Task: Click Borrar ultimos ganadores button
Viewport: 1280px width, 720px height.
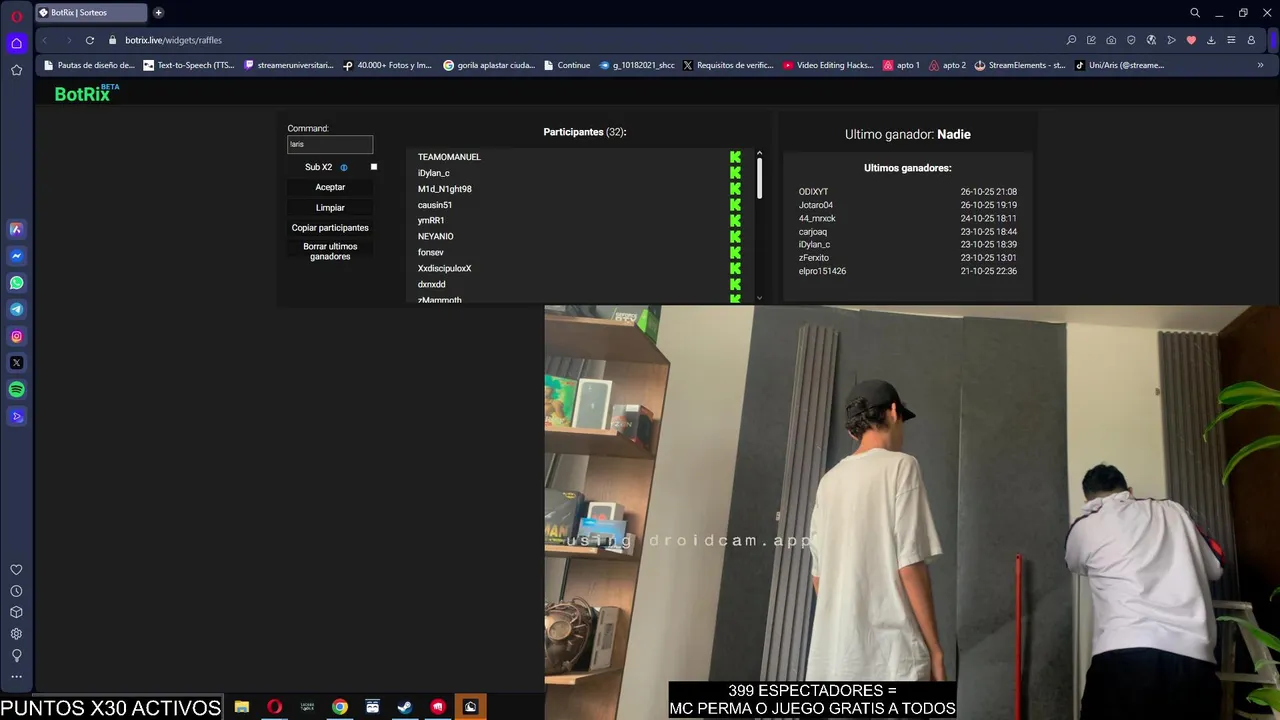Action: 330,251
